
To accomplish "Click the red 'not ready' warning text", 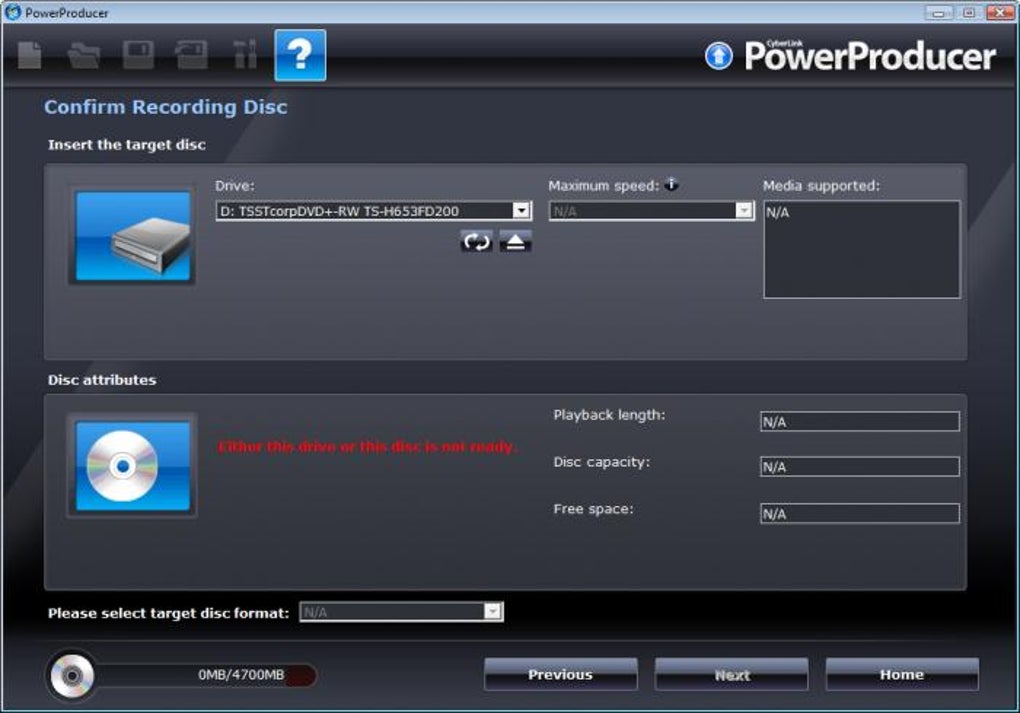I will click(x=368, y=446).
